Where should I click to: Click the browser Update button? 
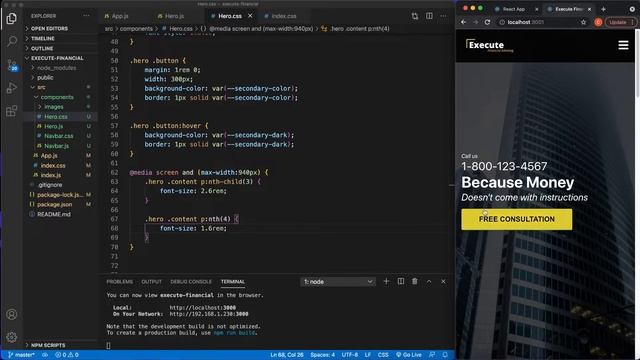(620, 22)
